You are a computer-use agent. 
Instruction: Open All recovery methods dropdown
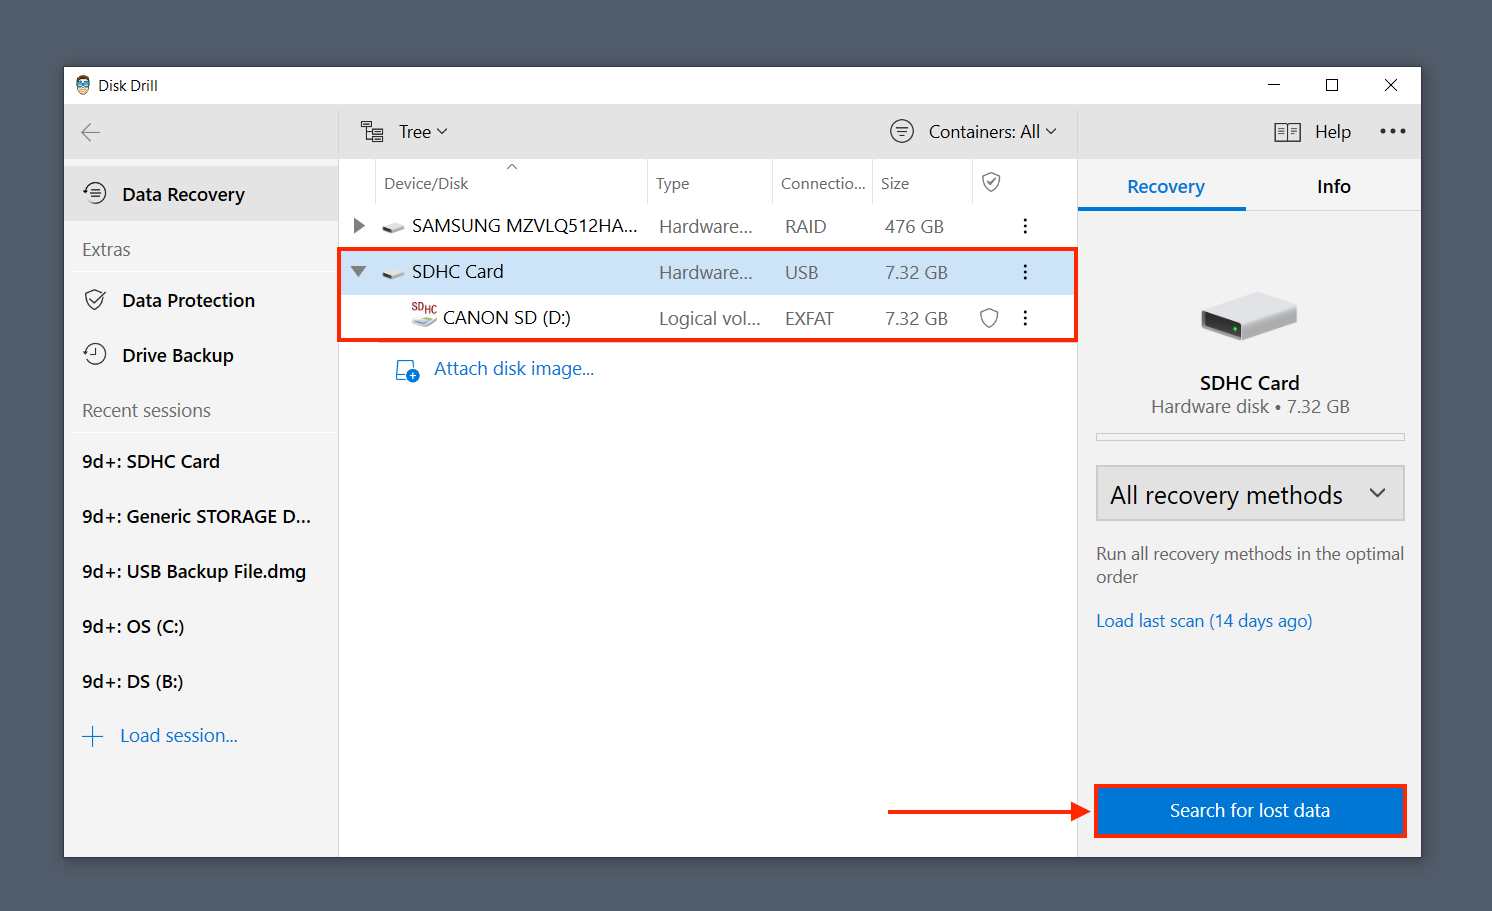tap(1250, 493)
